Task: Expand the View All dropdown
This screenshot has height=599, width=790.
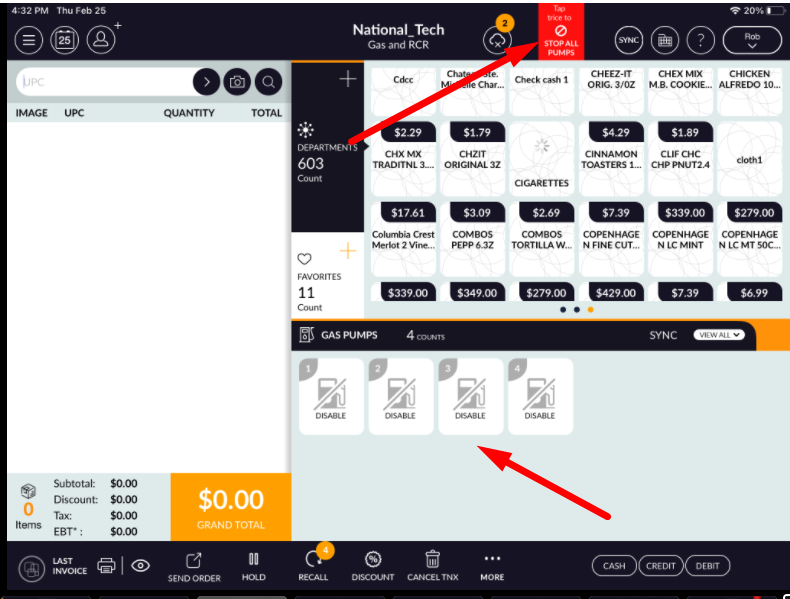Action: [x=719, y=335]
